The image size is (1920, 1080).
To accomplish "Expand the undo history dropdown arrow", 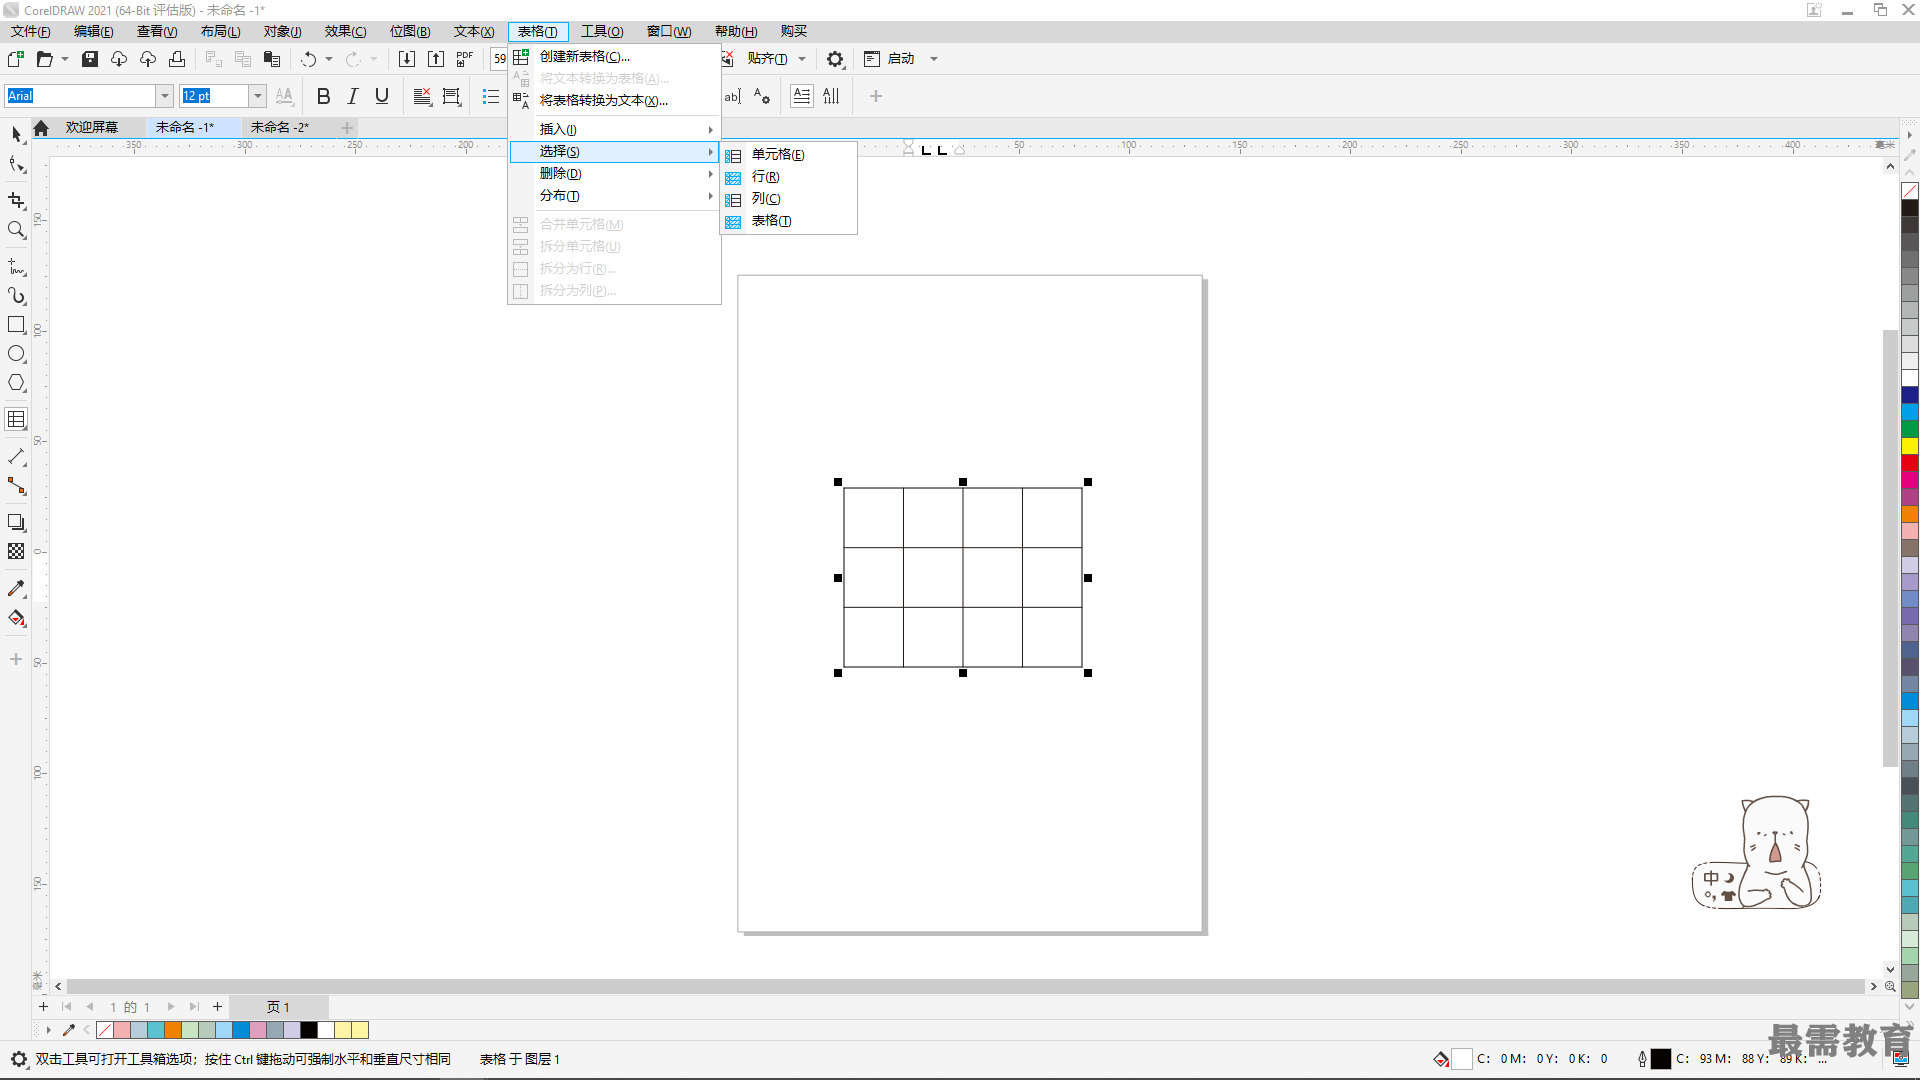I will point(329,59).
